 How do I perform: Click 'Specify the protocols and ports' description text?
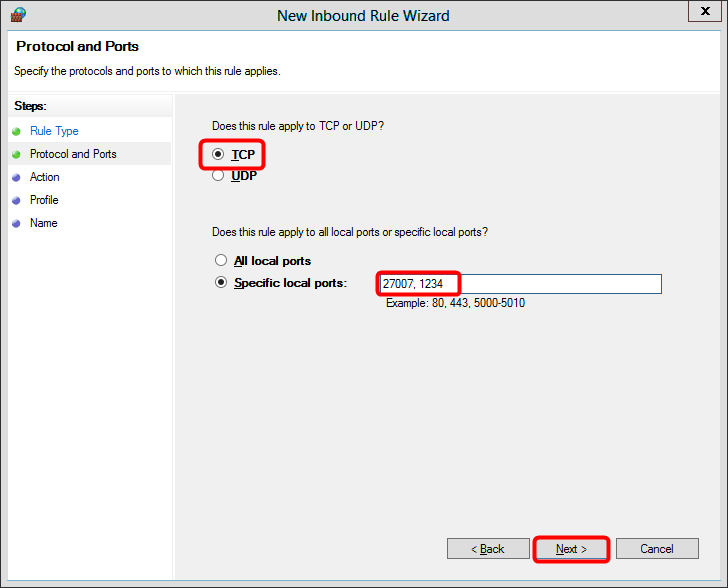(x=147, y=71)
